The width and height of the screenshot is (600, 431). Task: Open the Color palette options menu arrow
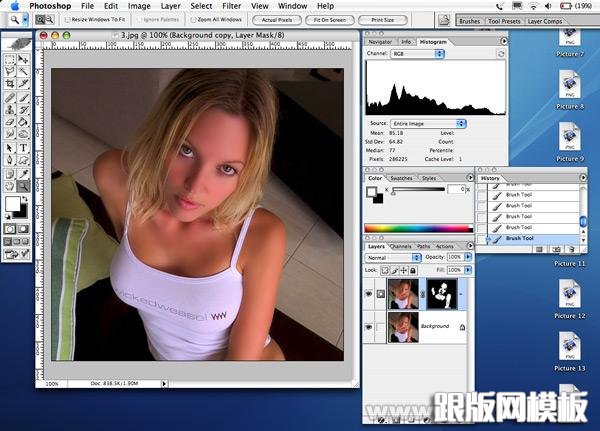(470, 178)
